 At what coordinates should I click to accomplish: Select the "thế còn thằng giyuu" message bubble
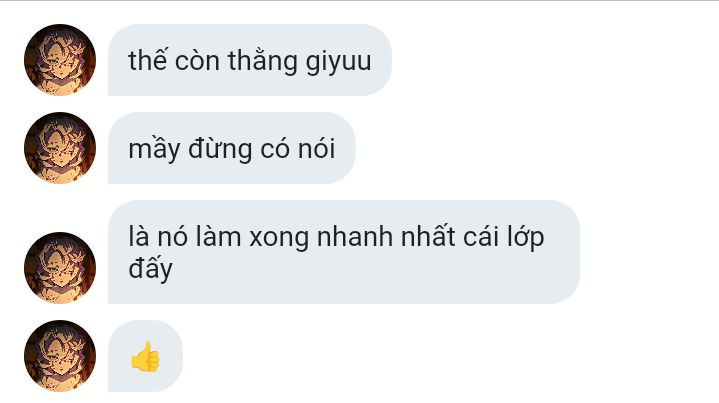pyautogui.click(x=250, y=60)
